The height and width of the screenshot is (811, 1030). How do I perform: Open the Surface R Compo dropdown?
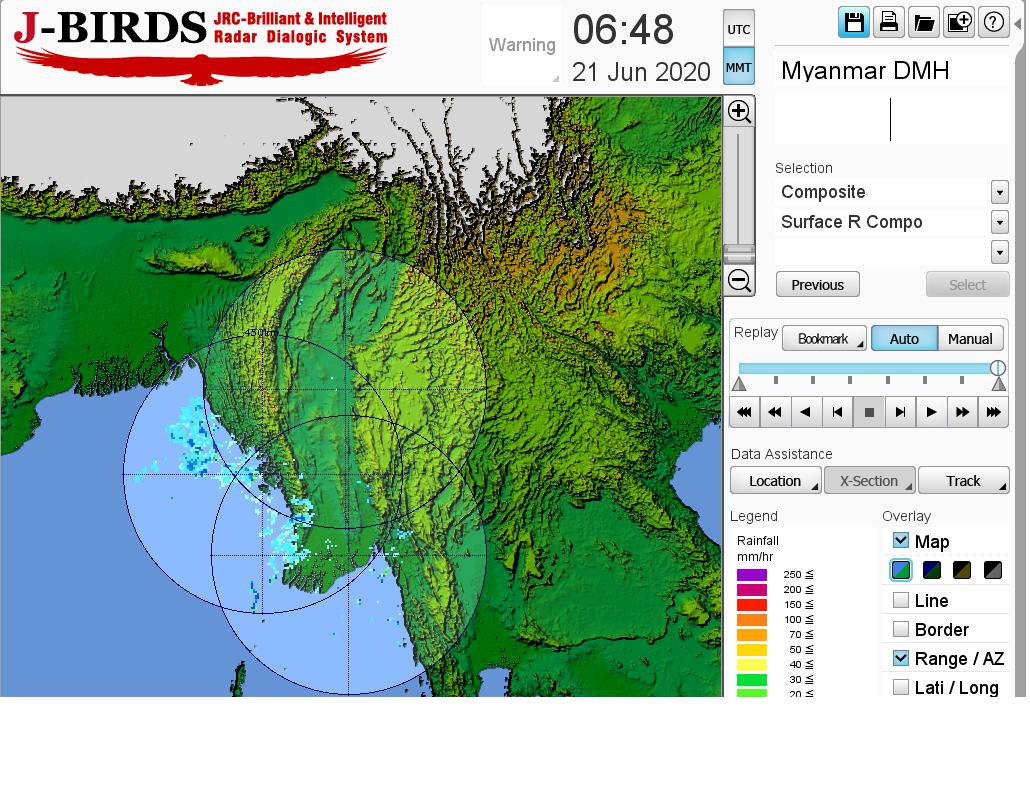pyautogui.click(x=999, y=222)
